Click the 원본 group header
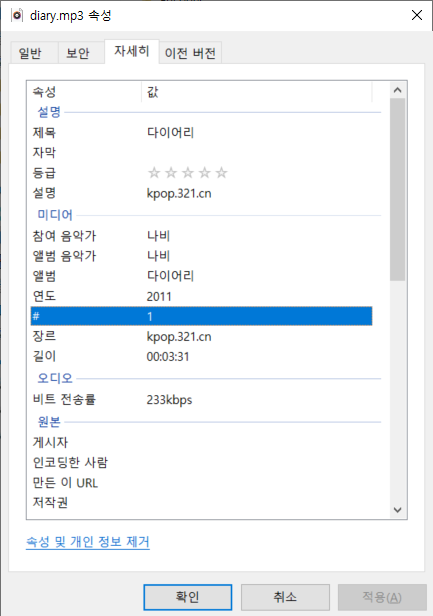The height and width of the screenshot is (616, 433). point(49,422)
